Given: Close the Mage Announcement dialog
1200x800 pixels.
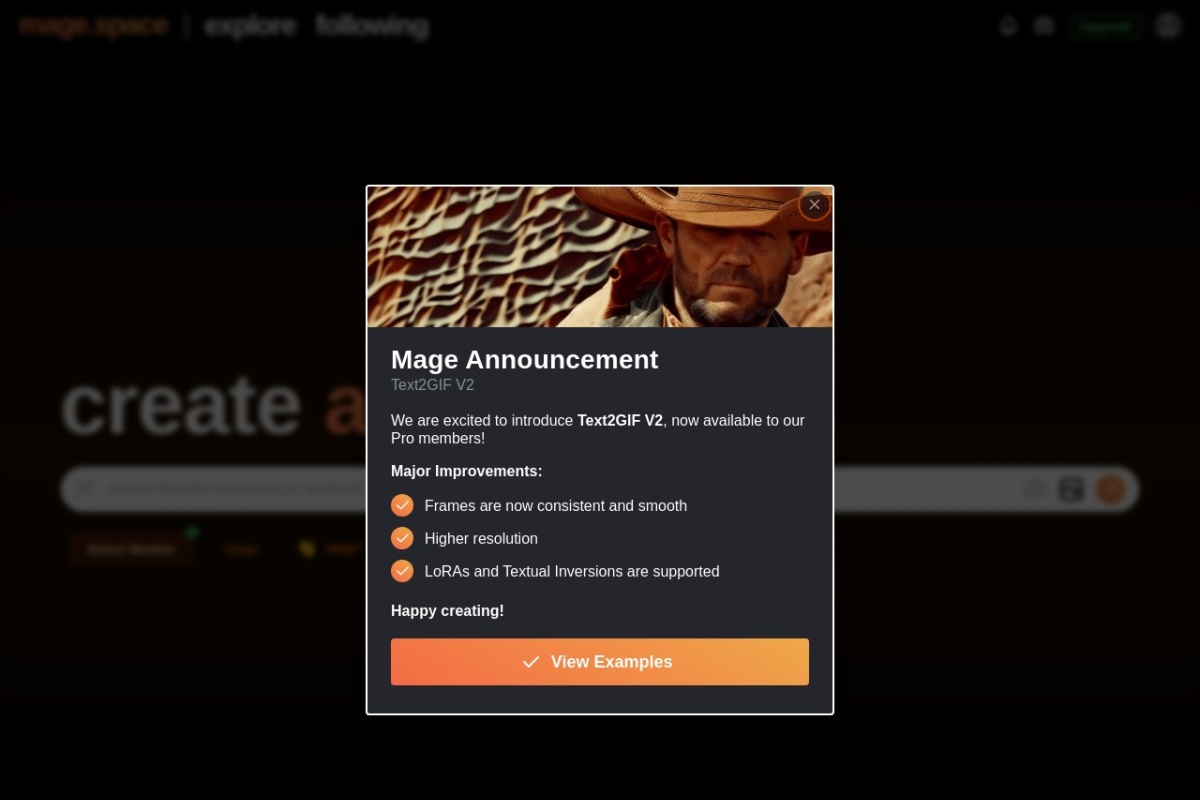Looking at the screenshot, I should point(814,205).
